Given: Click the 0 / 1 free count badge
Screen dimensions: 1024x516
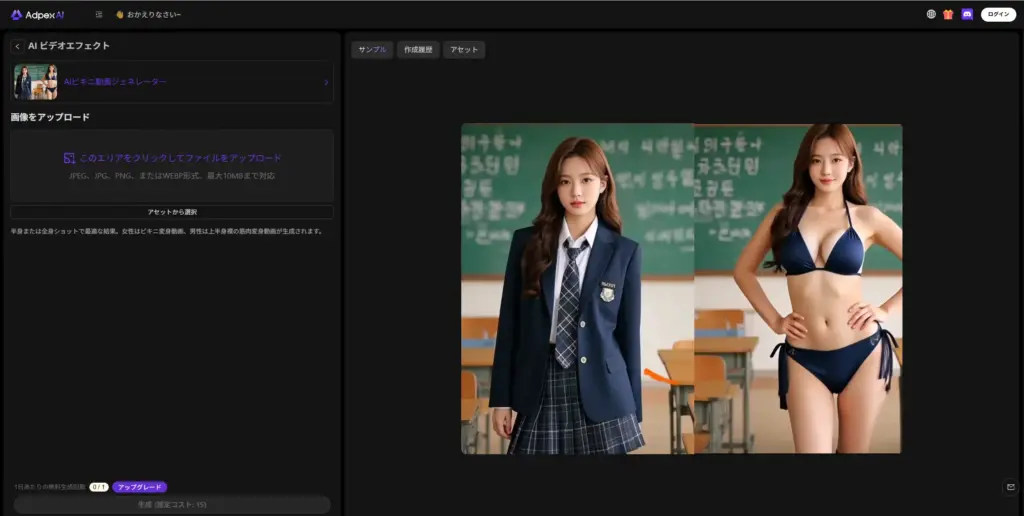Looking at the screenshot, I should point(99,487).
